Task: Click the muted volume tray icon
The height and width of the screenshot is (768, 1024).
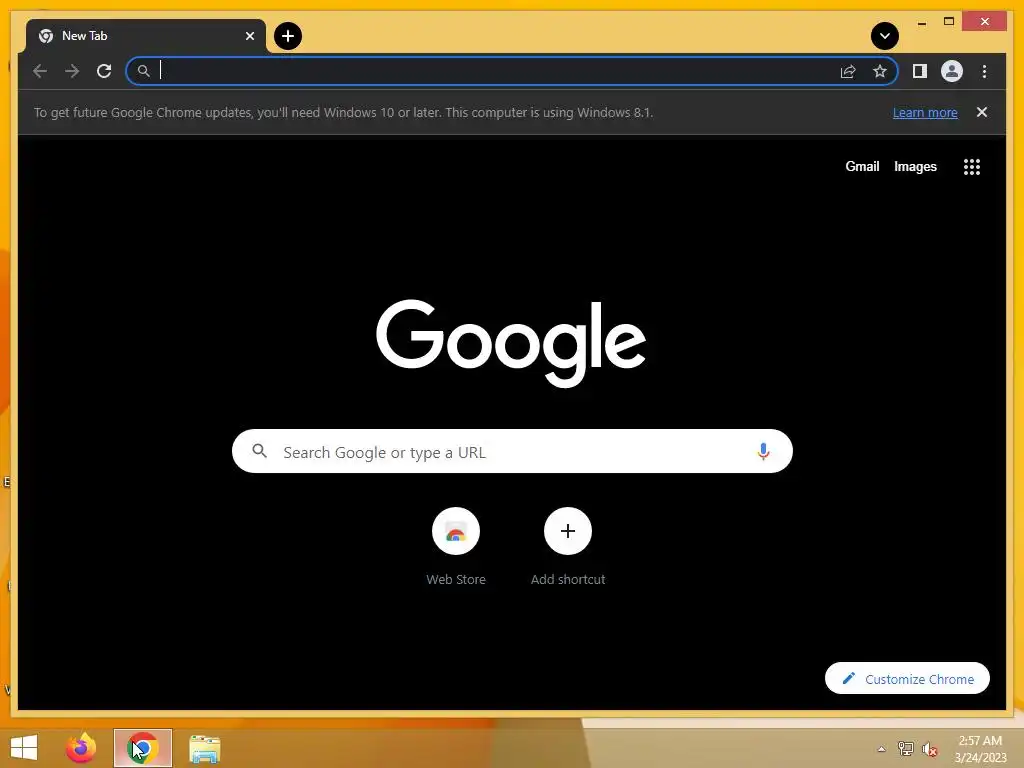Action: tap(929, 749)
